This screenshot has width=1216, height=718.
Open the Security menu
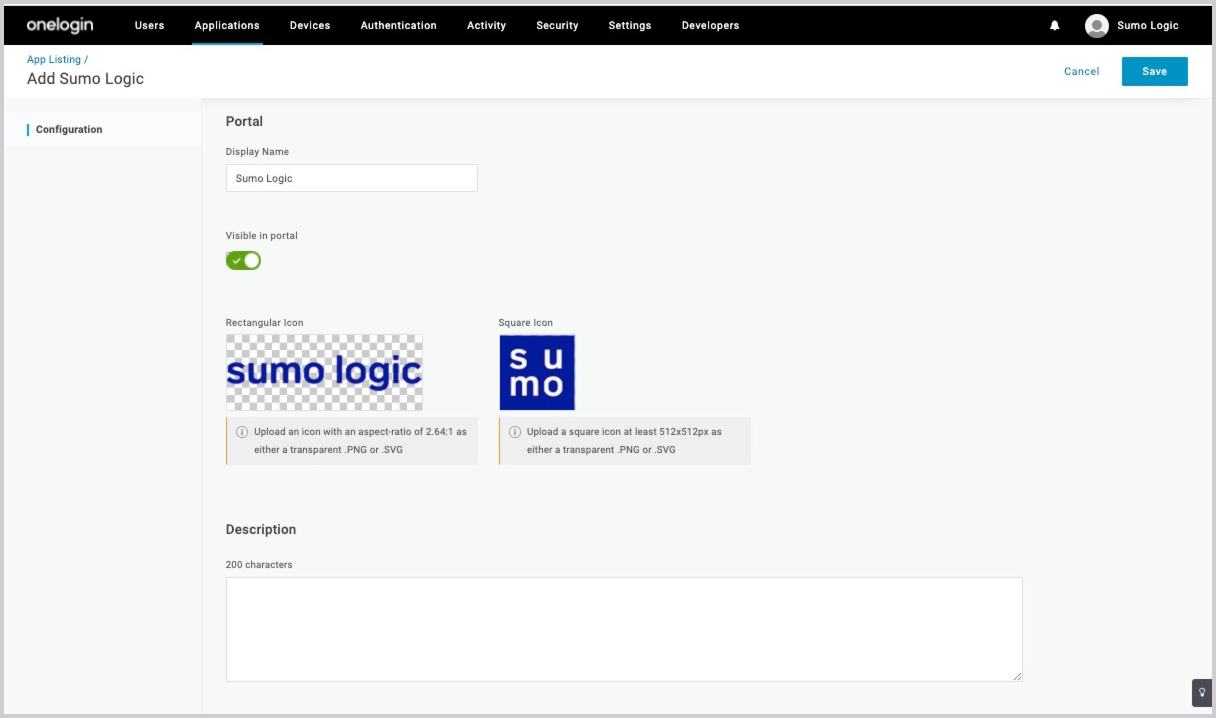557,25
